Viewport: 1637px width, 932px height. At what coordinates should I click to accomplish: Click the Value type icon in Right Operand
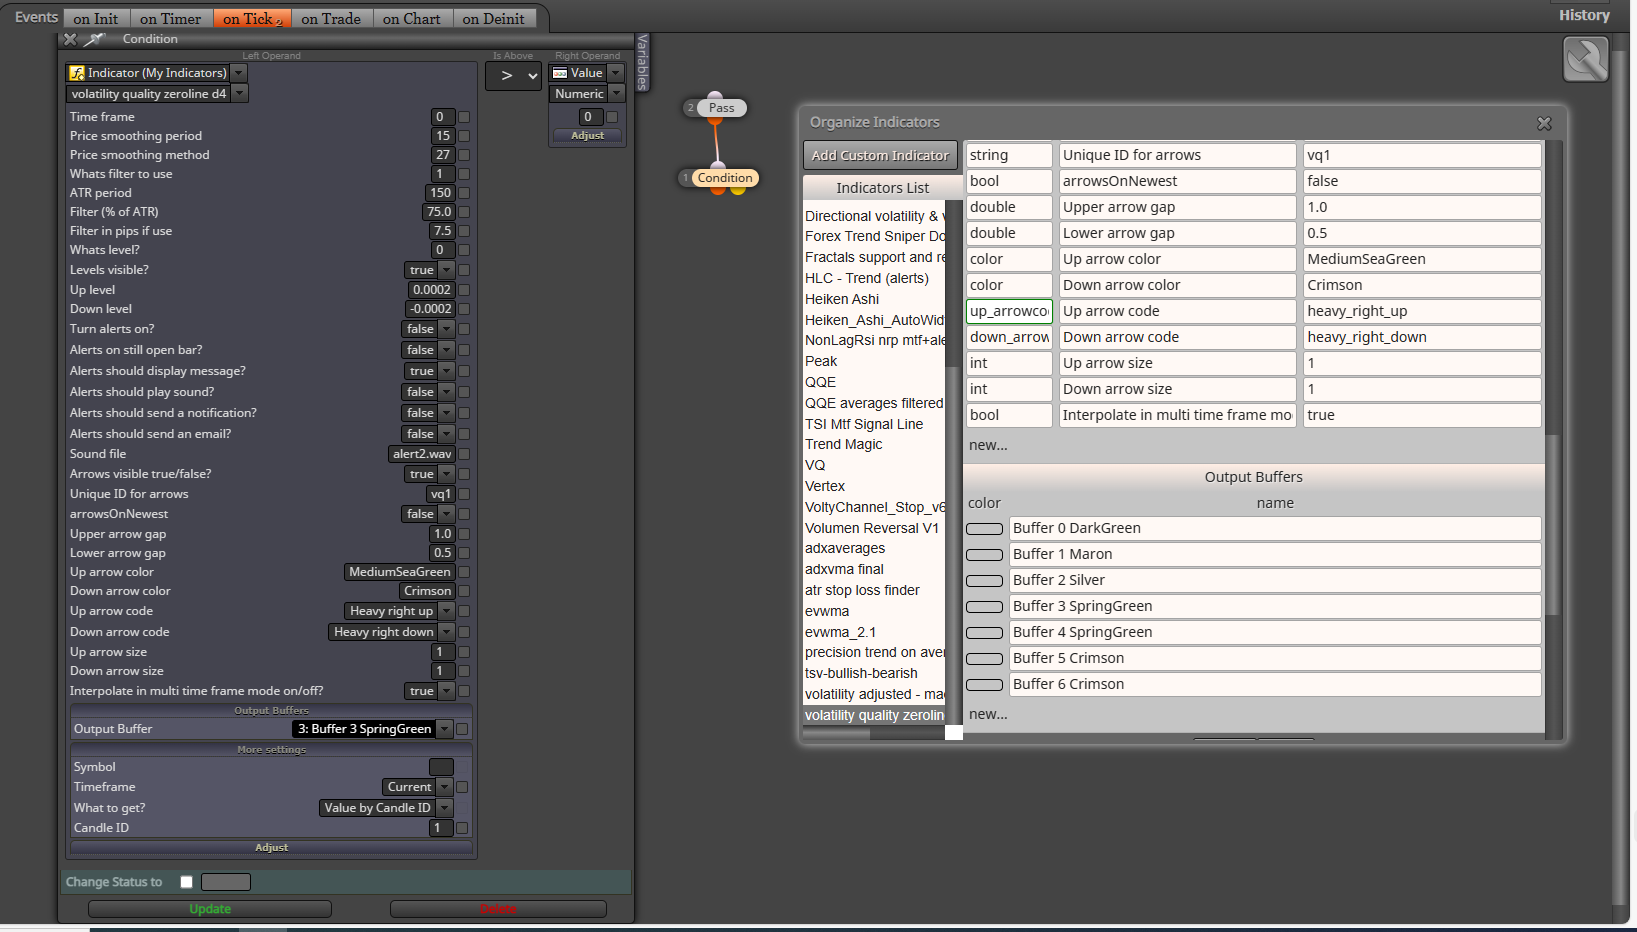(x=560, y=73)
